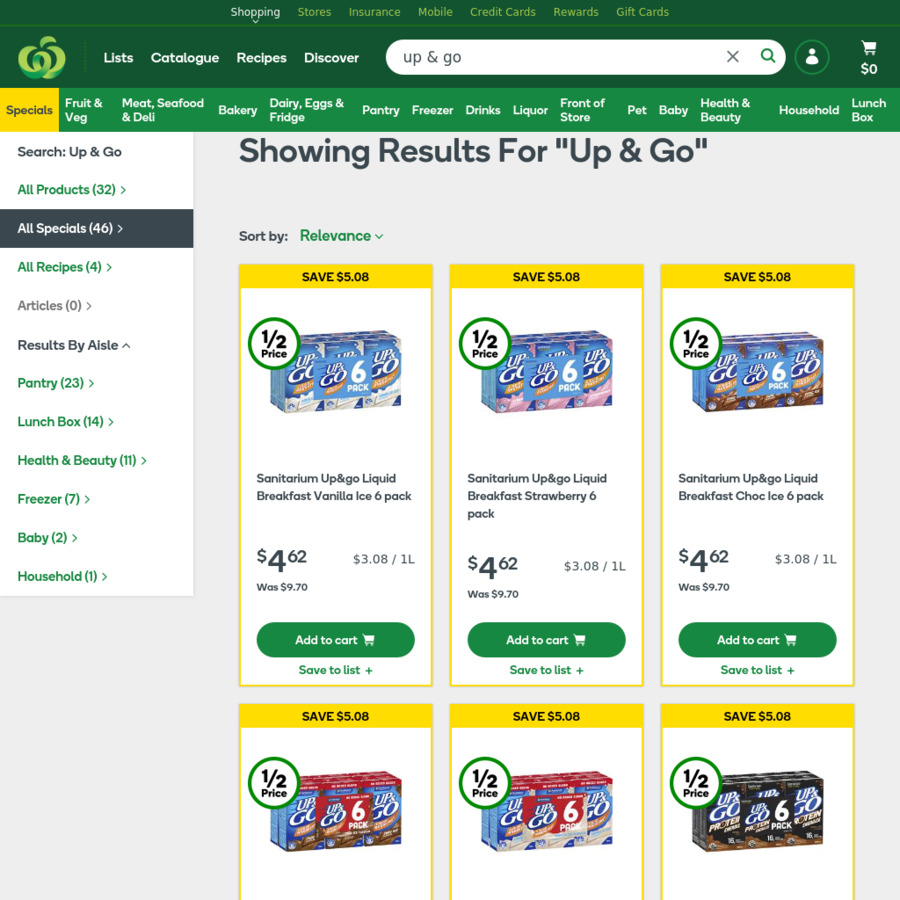Open Sanitarium Up&go Vanilla Ice 6 pack title

334,487
